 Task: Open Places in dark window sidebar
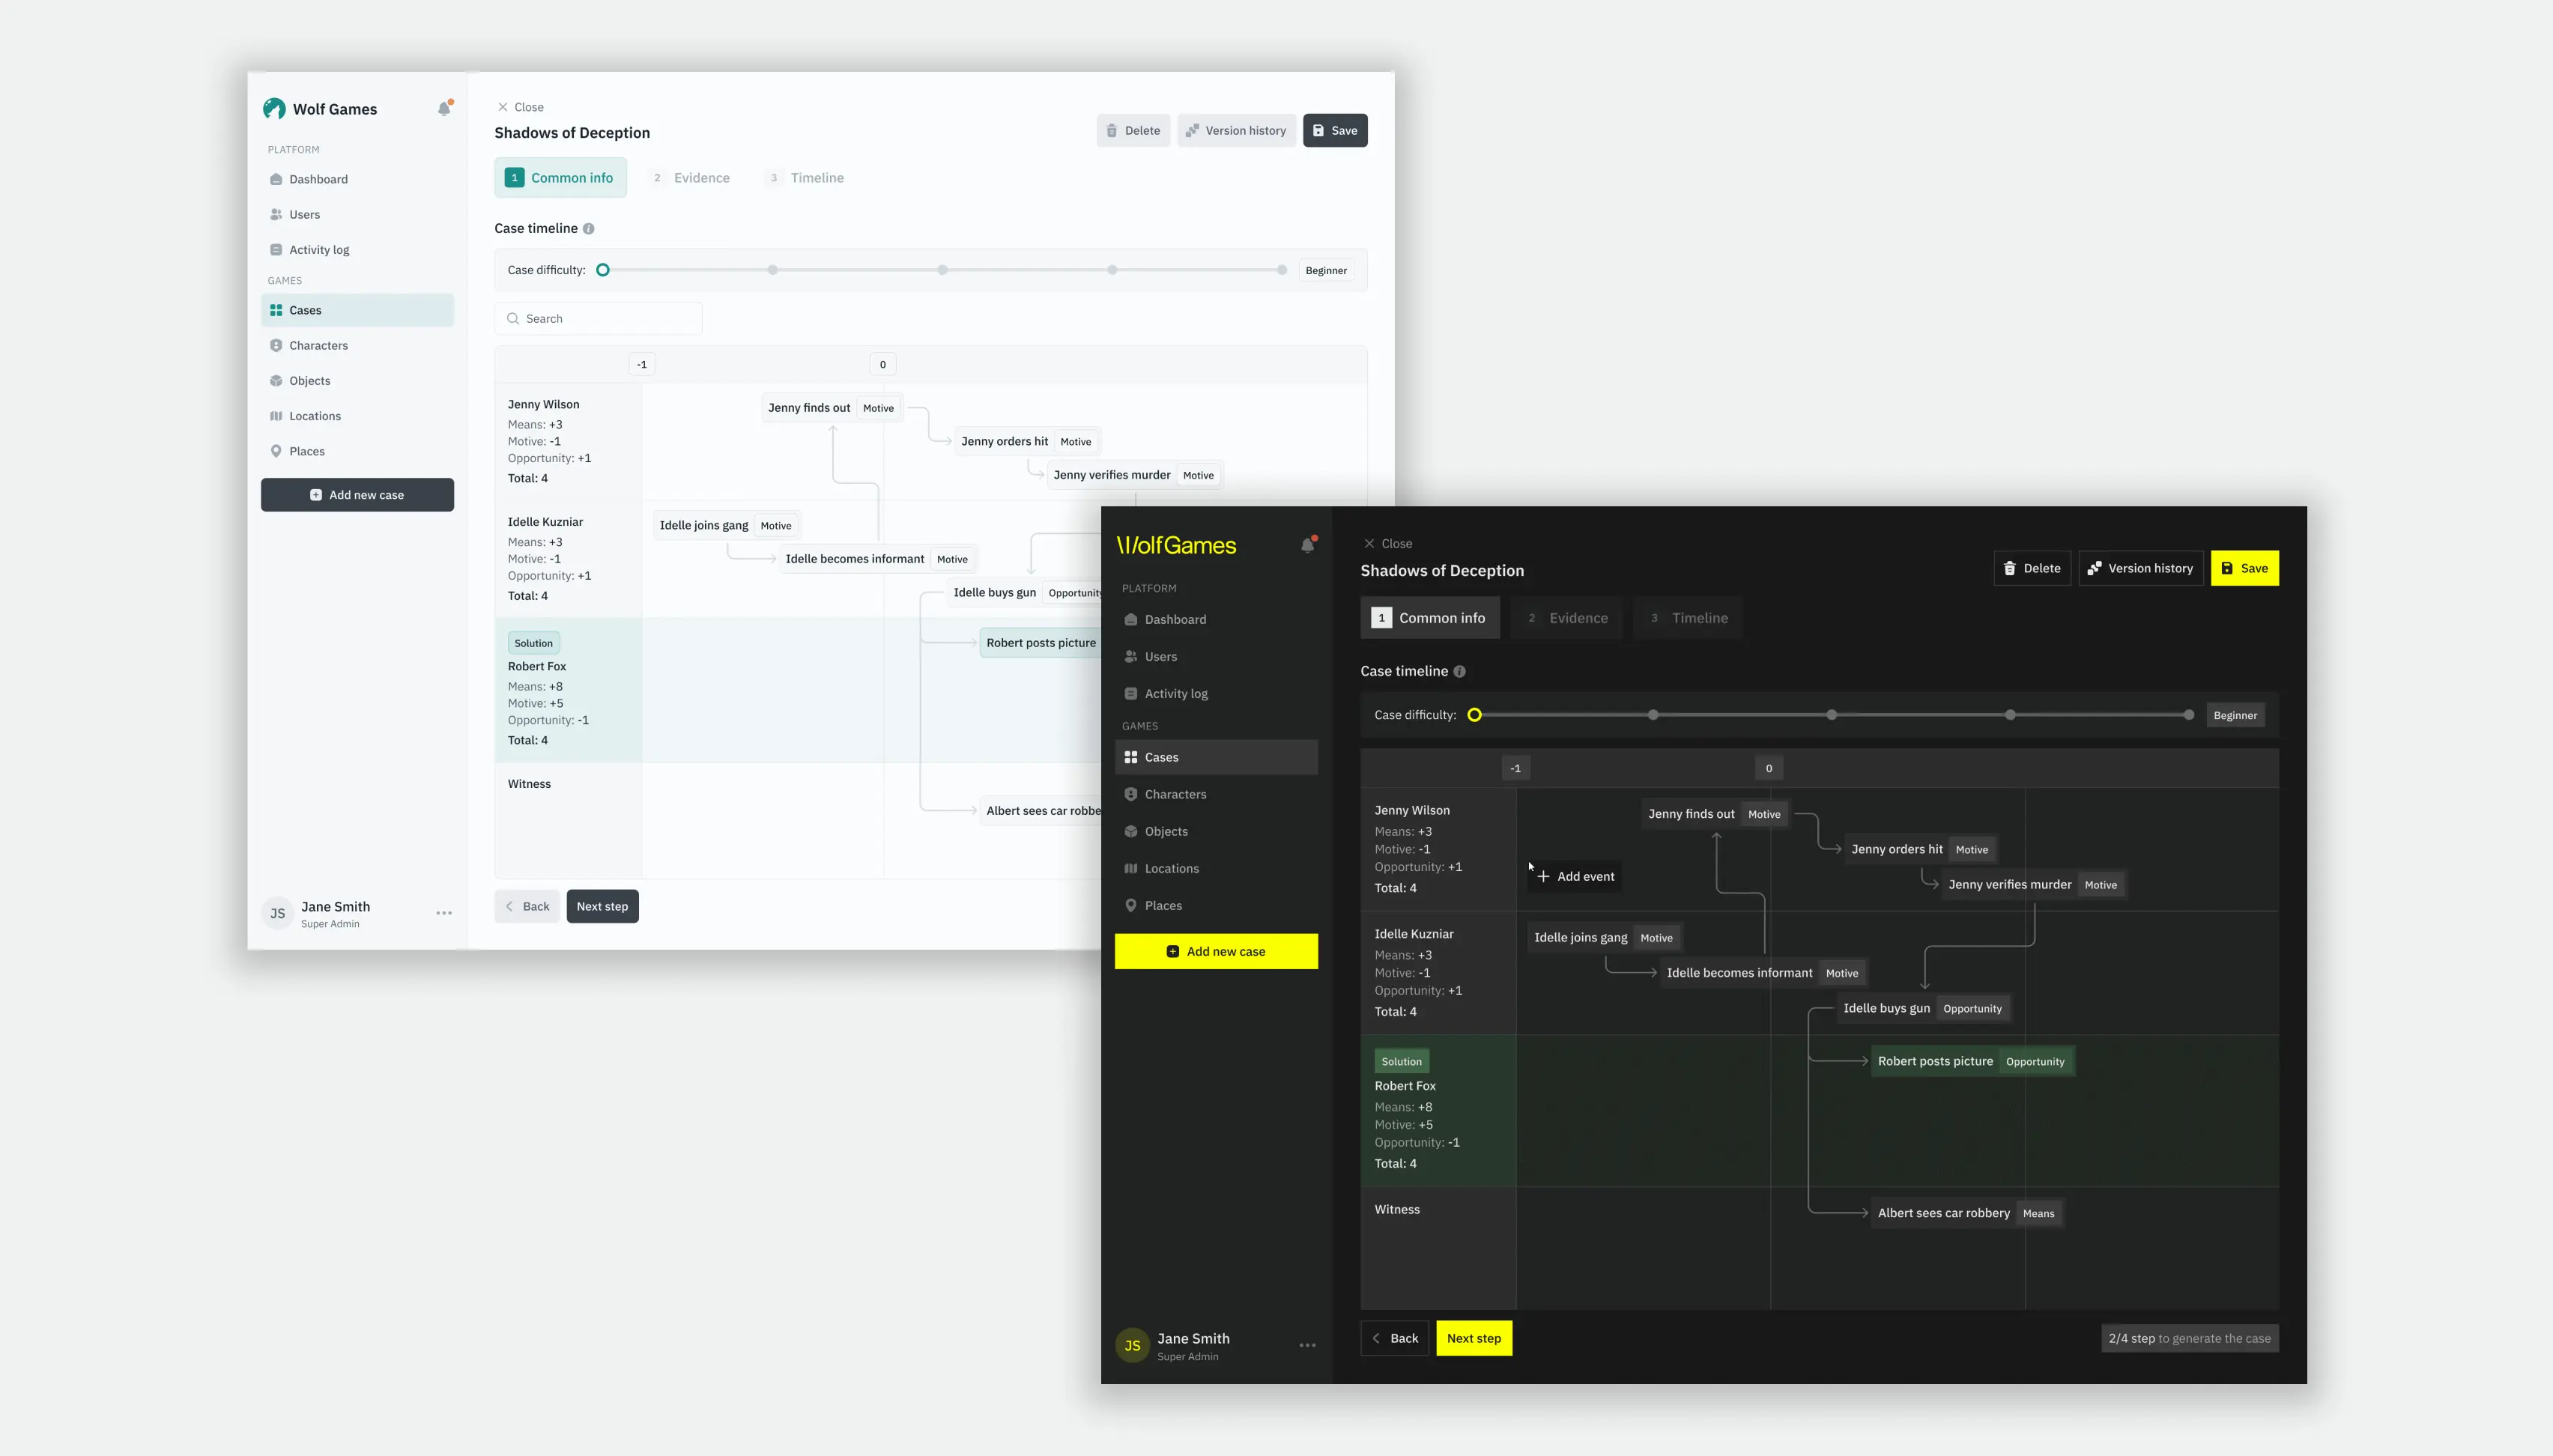(1216, 906)
